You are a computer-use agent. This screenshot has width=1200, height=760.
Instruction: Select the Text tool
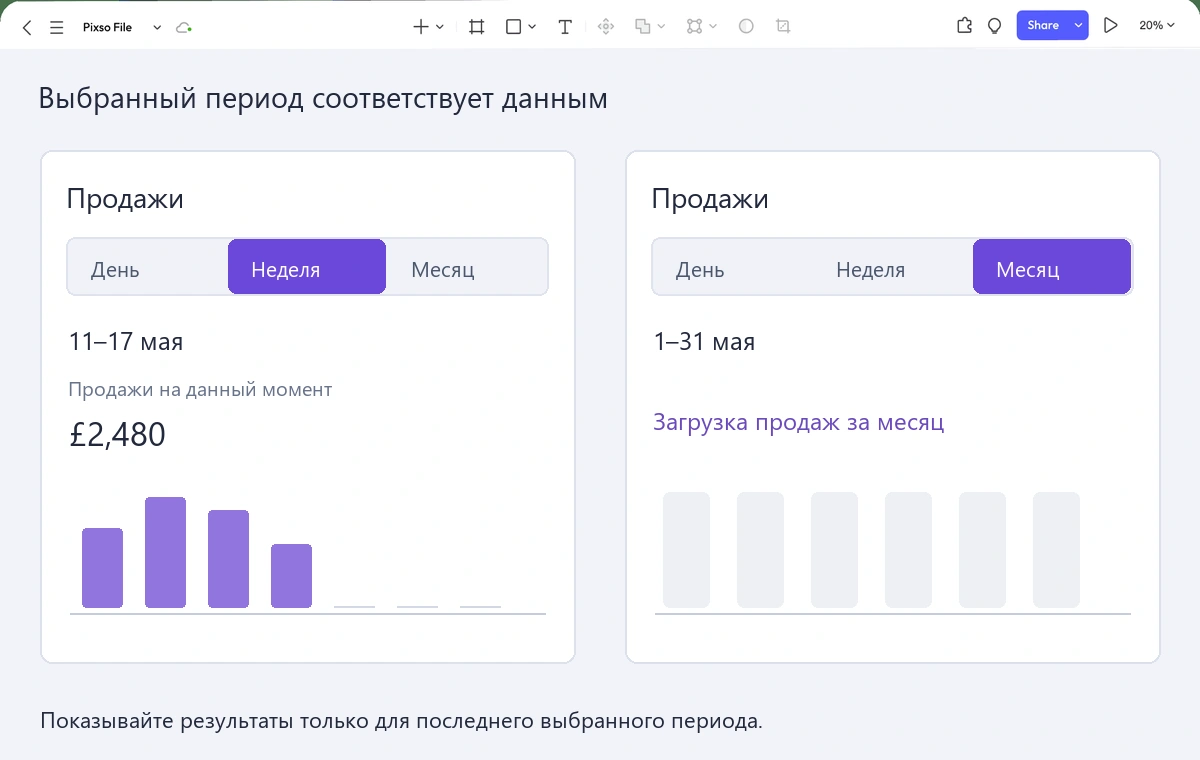pyautogui.click(x=565, y=27)
